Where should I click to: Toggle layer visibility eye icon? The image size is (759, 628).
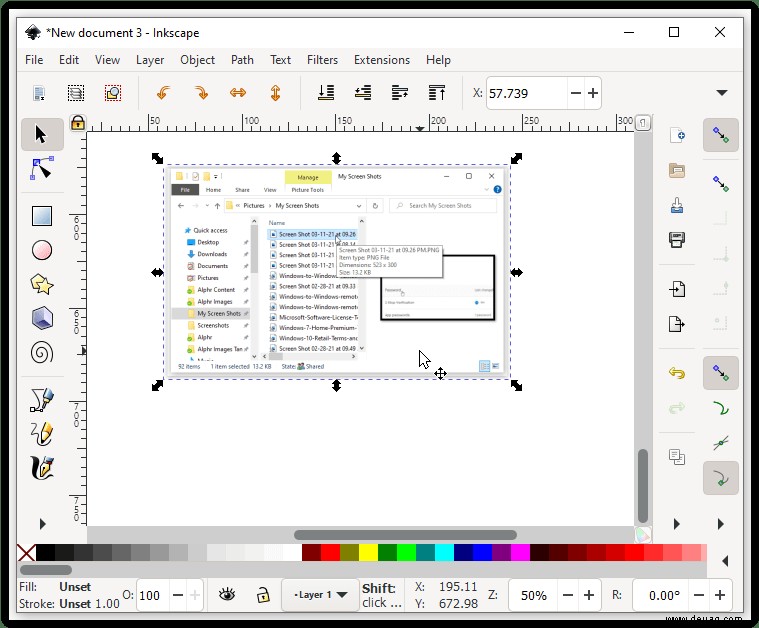point(227,595)
